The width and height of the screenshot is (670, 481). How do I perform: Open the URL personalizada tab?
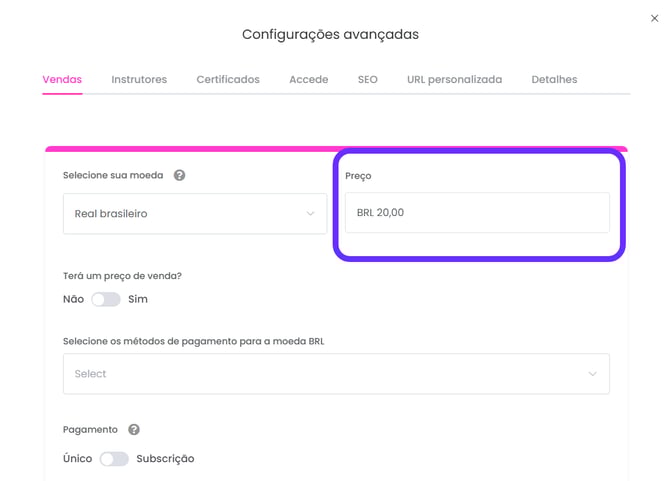click(454, 79)
